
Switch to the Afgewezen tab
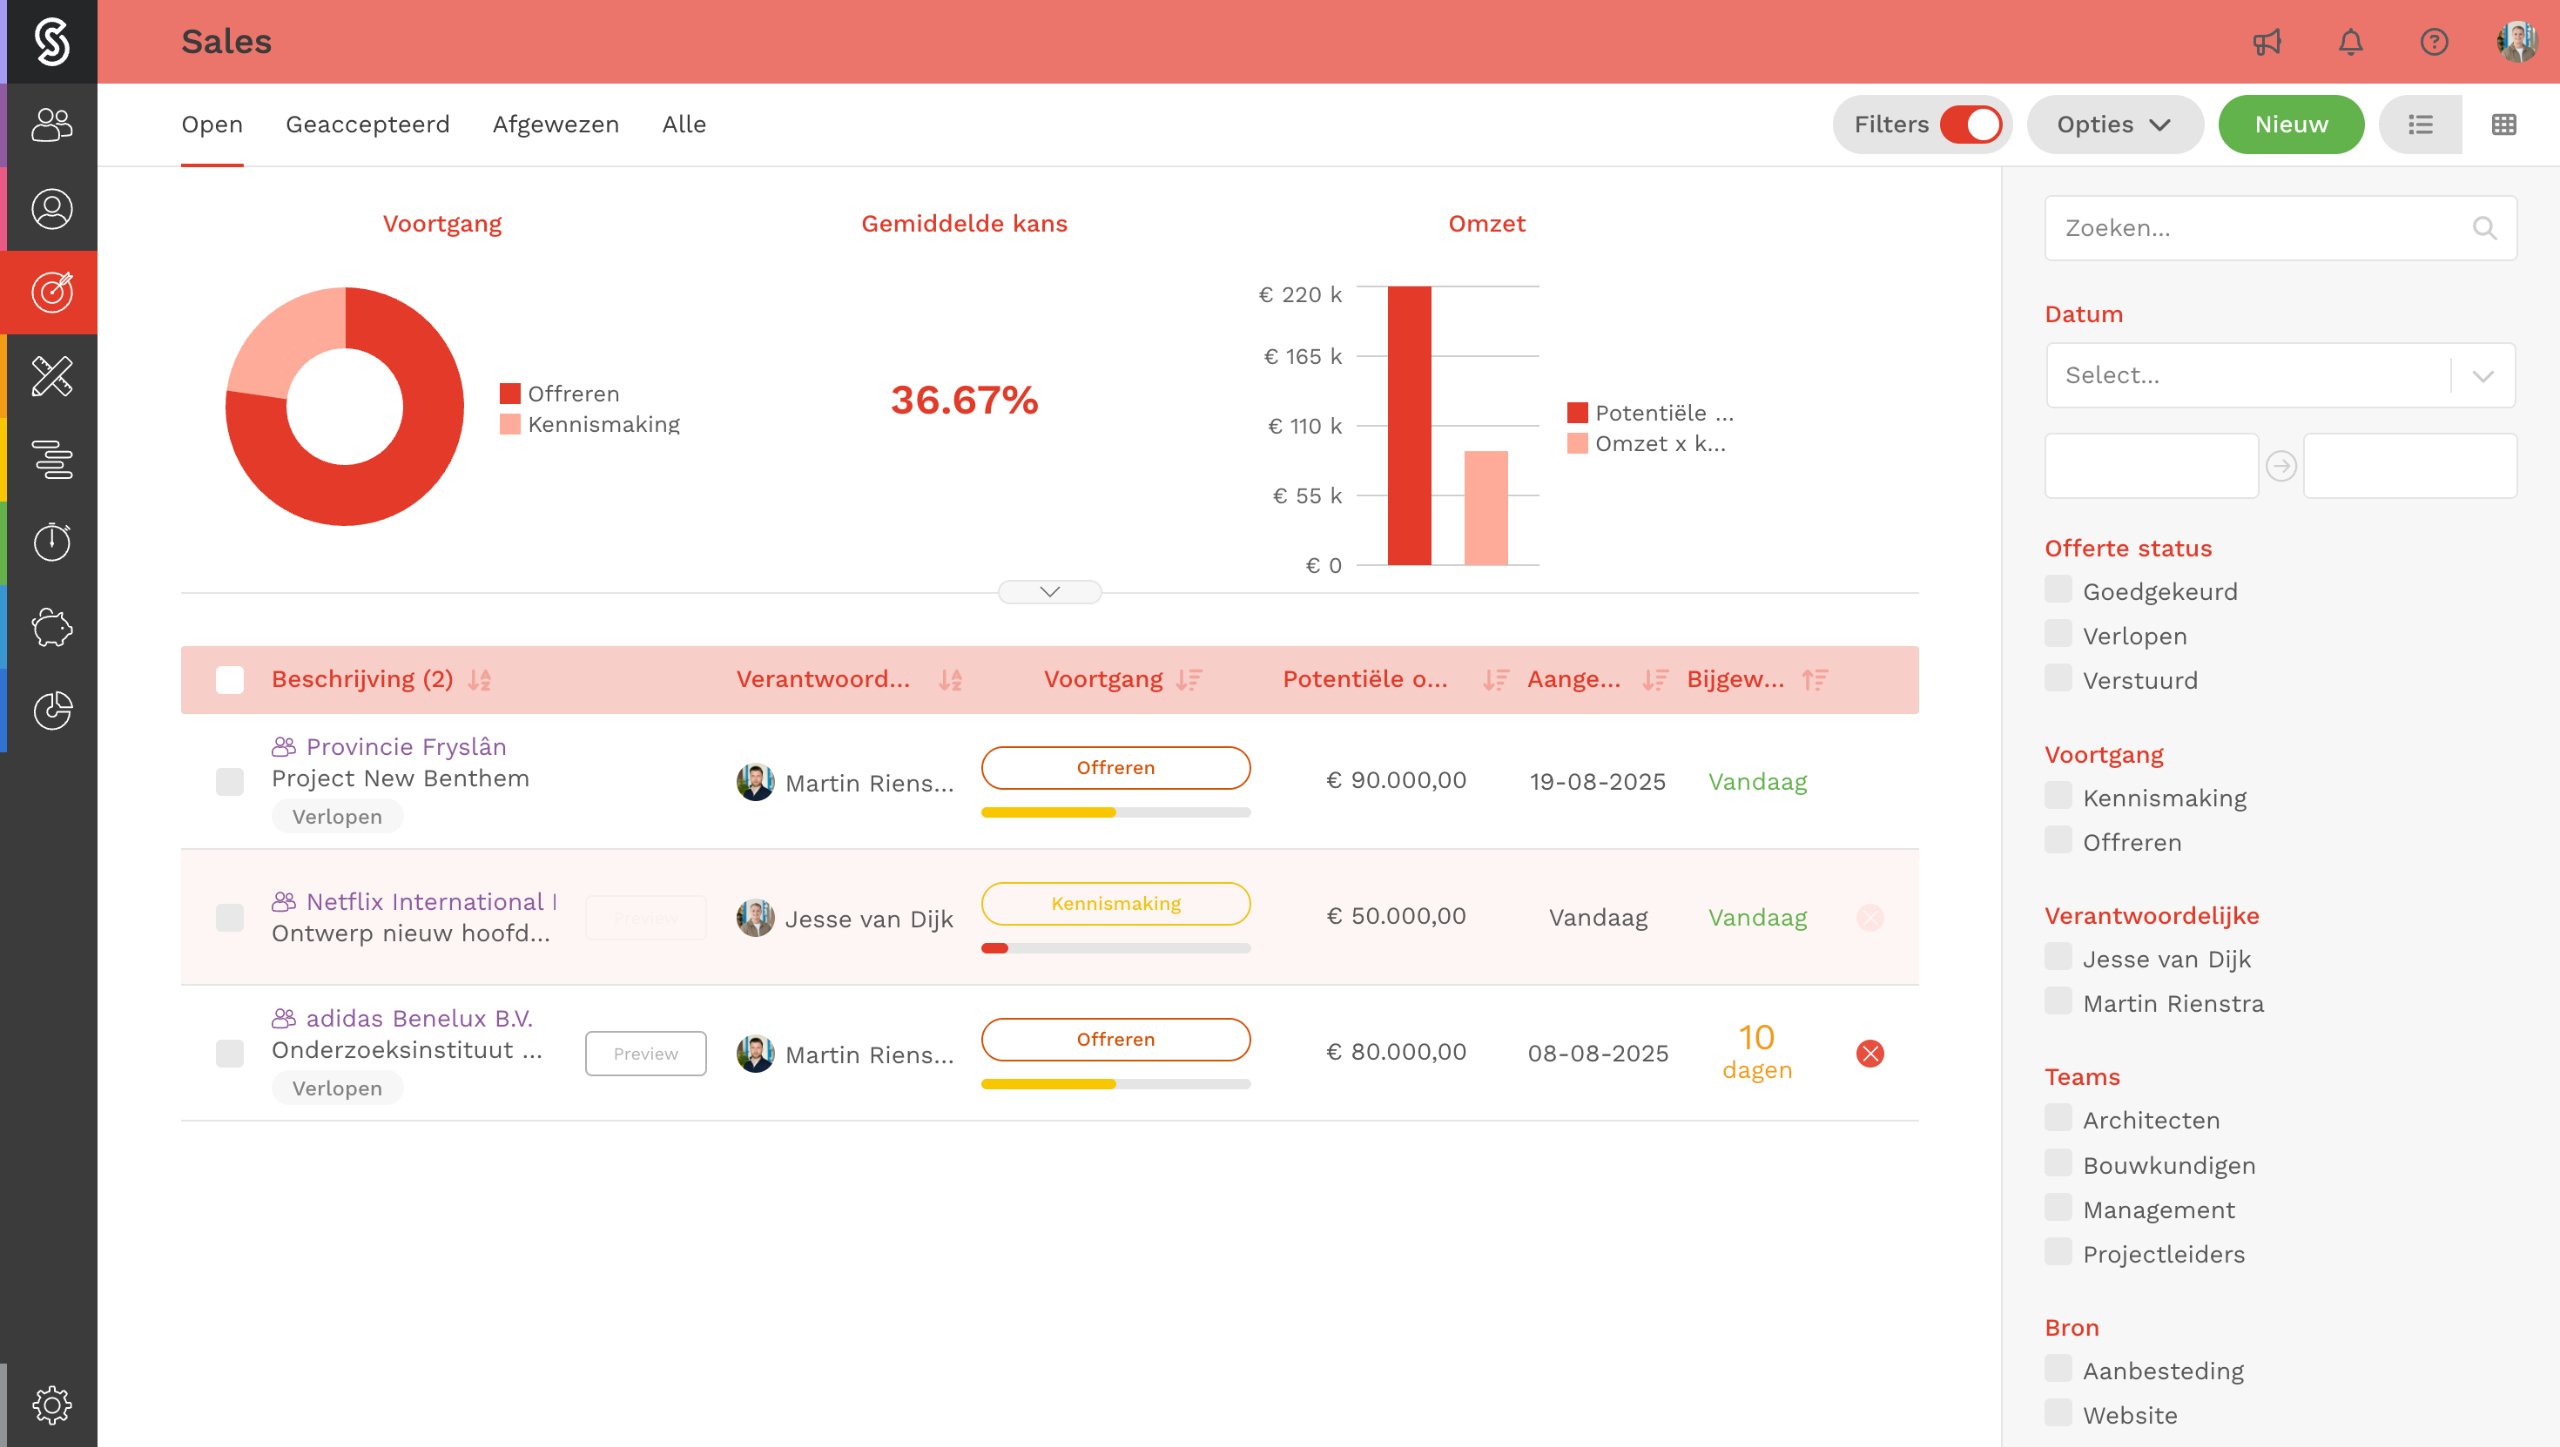555,125
